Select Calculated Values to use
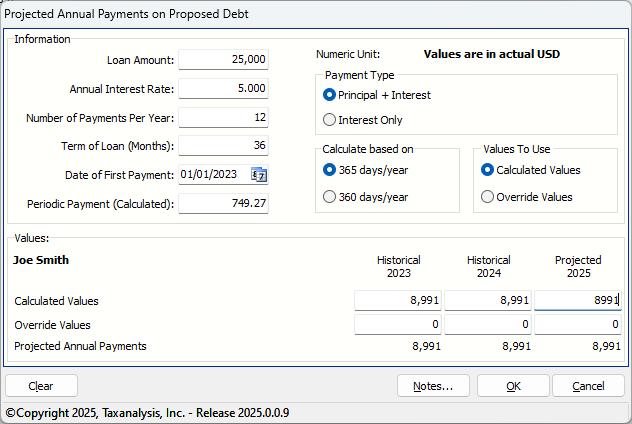 530,170
